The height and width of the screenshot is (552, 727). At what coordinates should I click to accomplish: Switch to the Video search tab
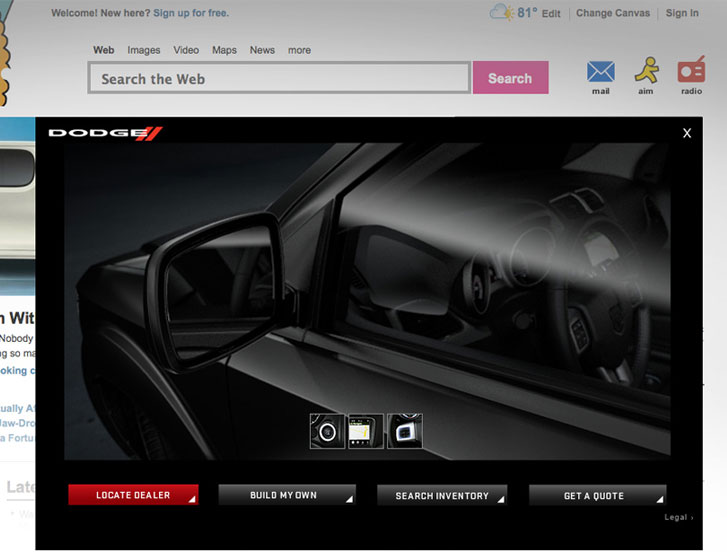(x=186, y=50)
